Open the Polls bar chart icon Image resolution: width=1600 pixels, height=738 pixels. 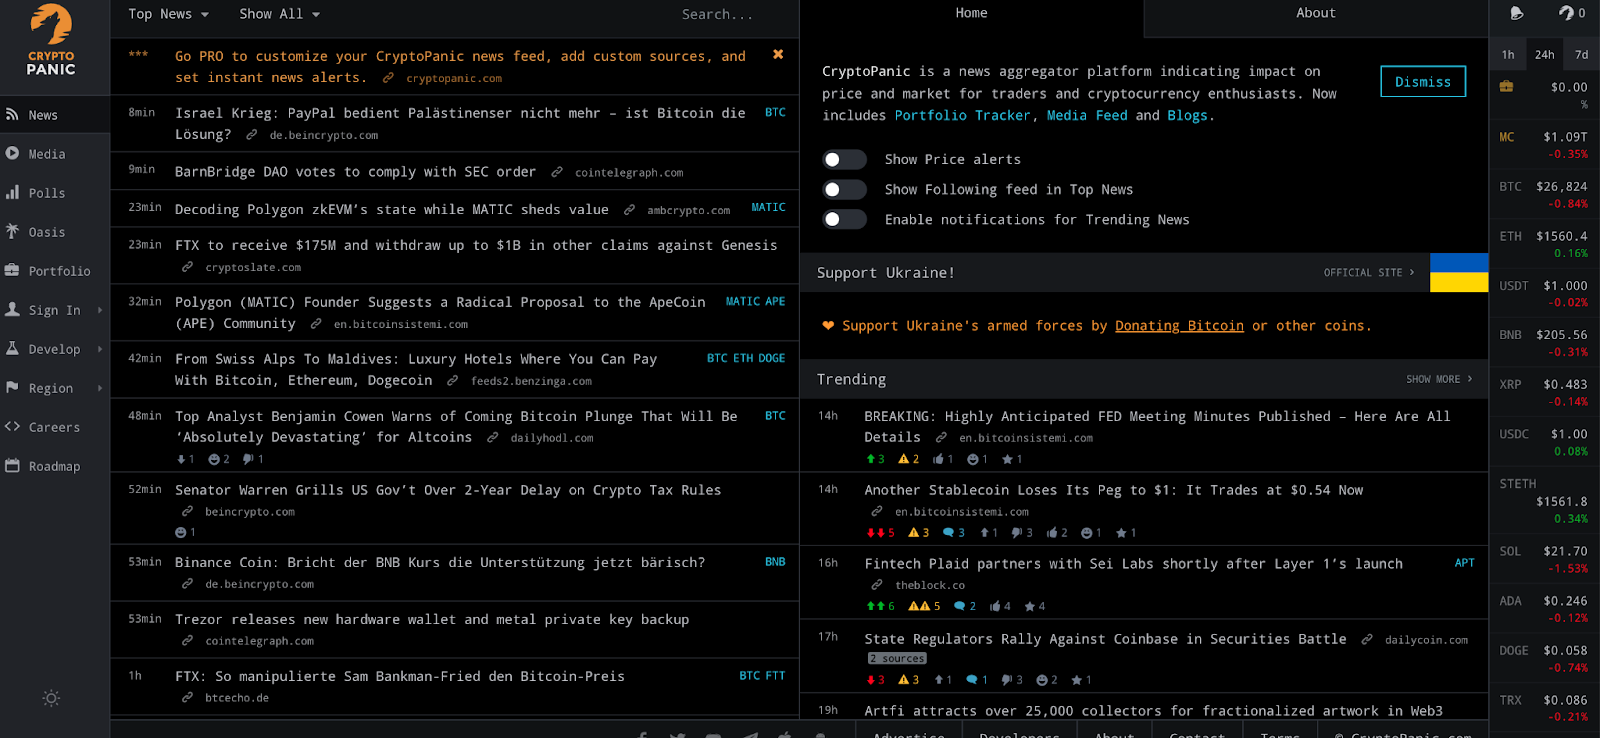12,193
